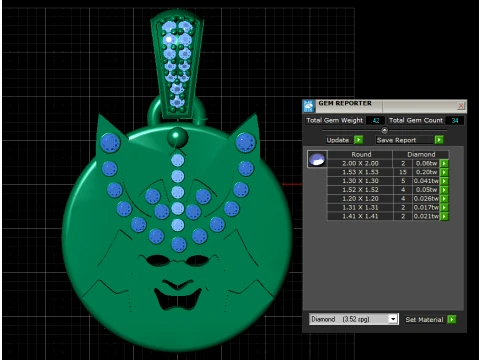Close the Gem Reporter panel
This screenshot has width=480, height=360.
[461, 106]
